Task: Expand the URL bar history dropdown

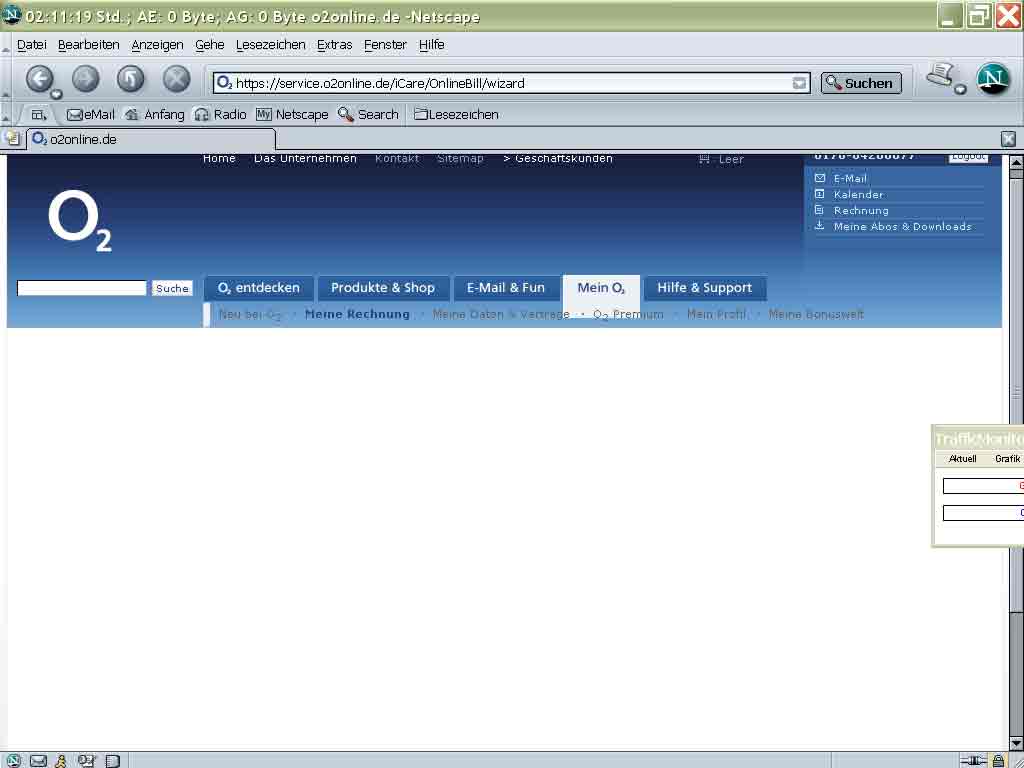Action: pos(799,83)
